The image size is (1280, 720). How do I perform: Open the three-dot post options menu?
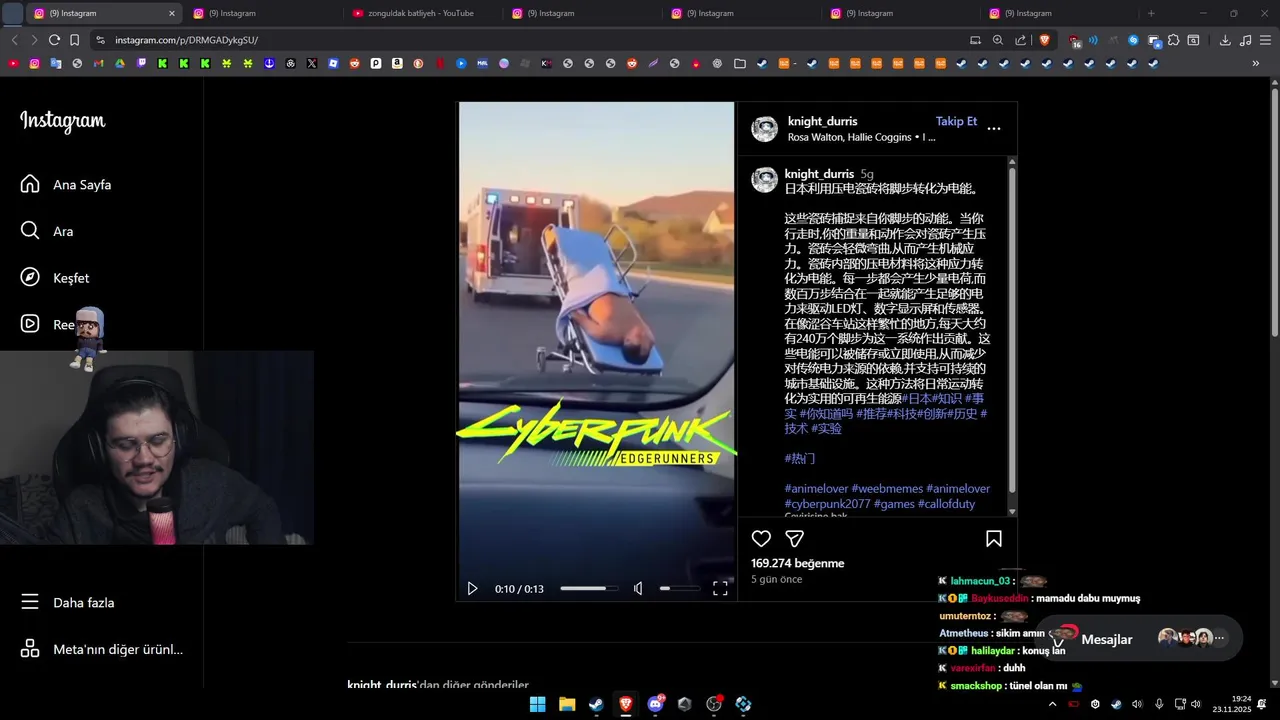[994, 129]
